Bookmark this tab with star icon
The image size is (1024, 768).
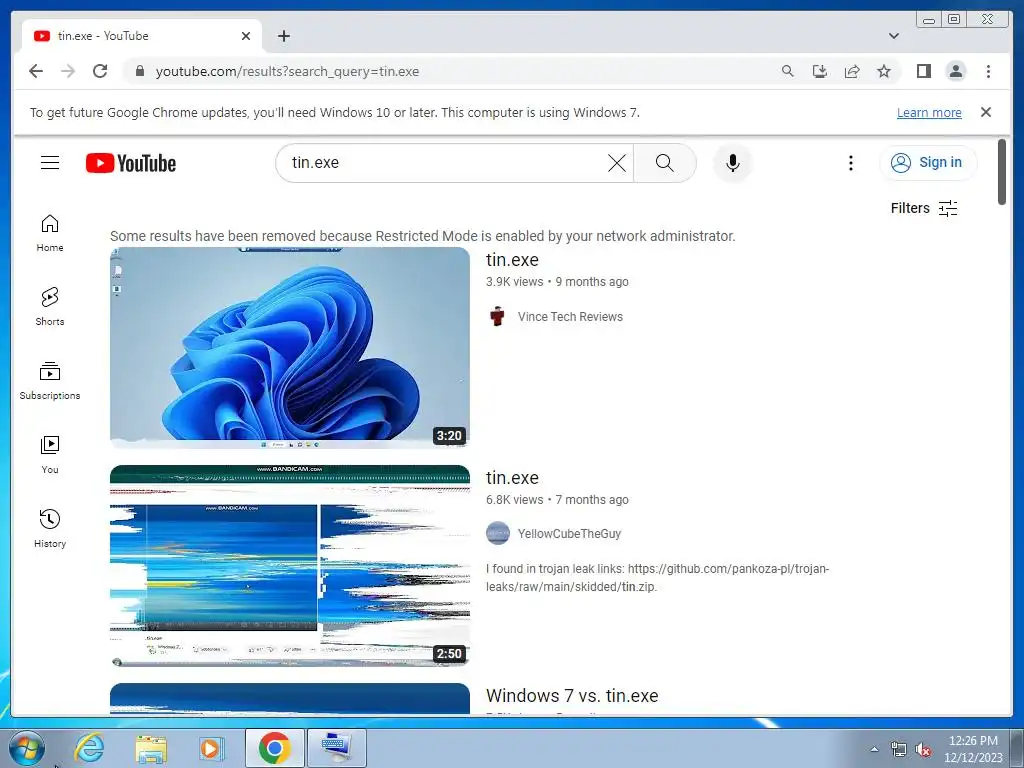tap(884, 71)
